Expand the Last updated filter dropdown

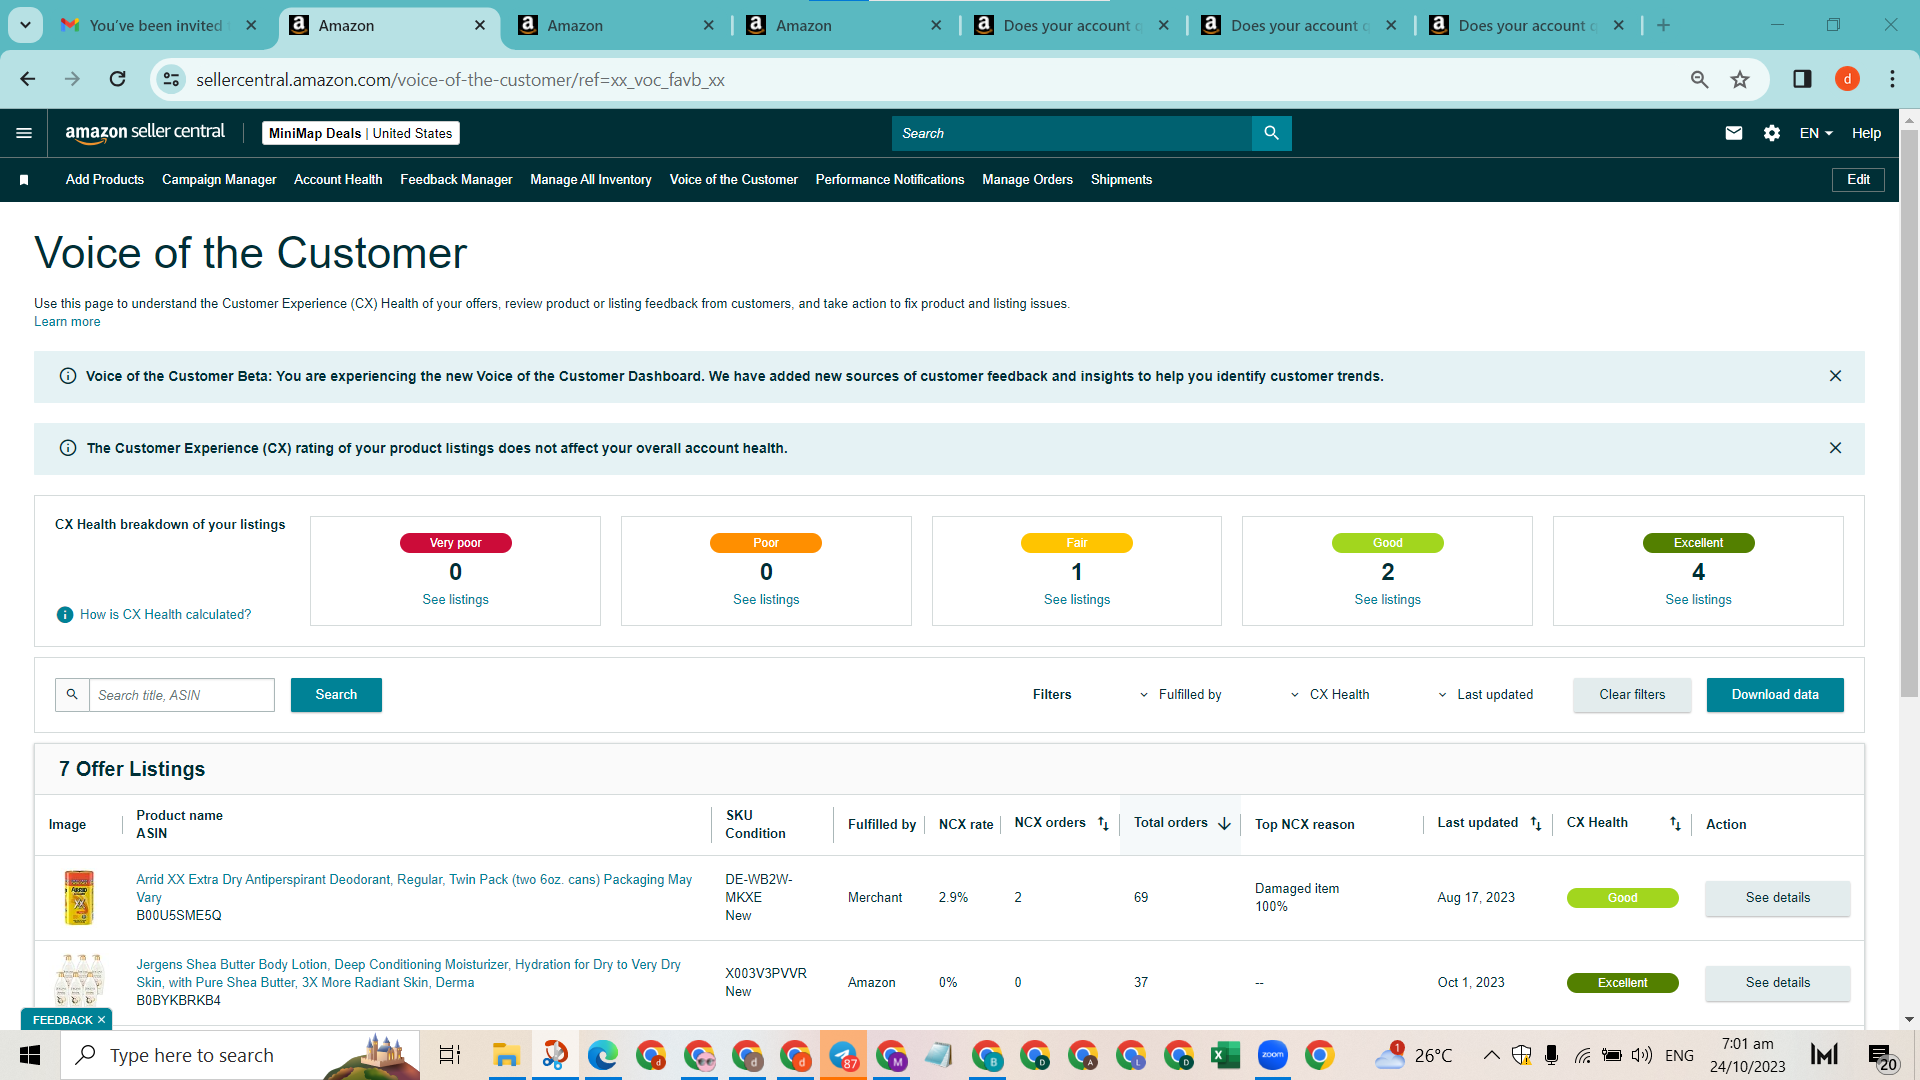(x=1485, y=695)
